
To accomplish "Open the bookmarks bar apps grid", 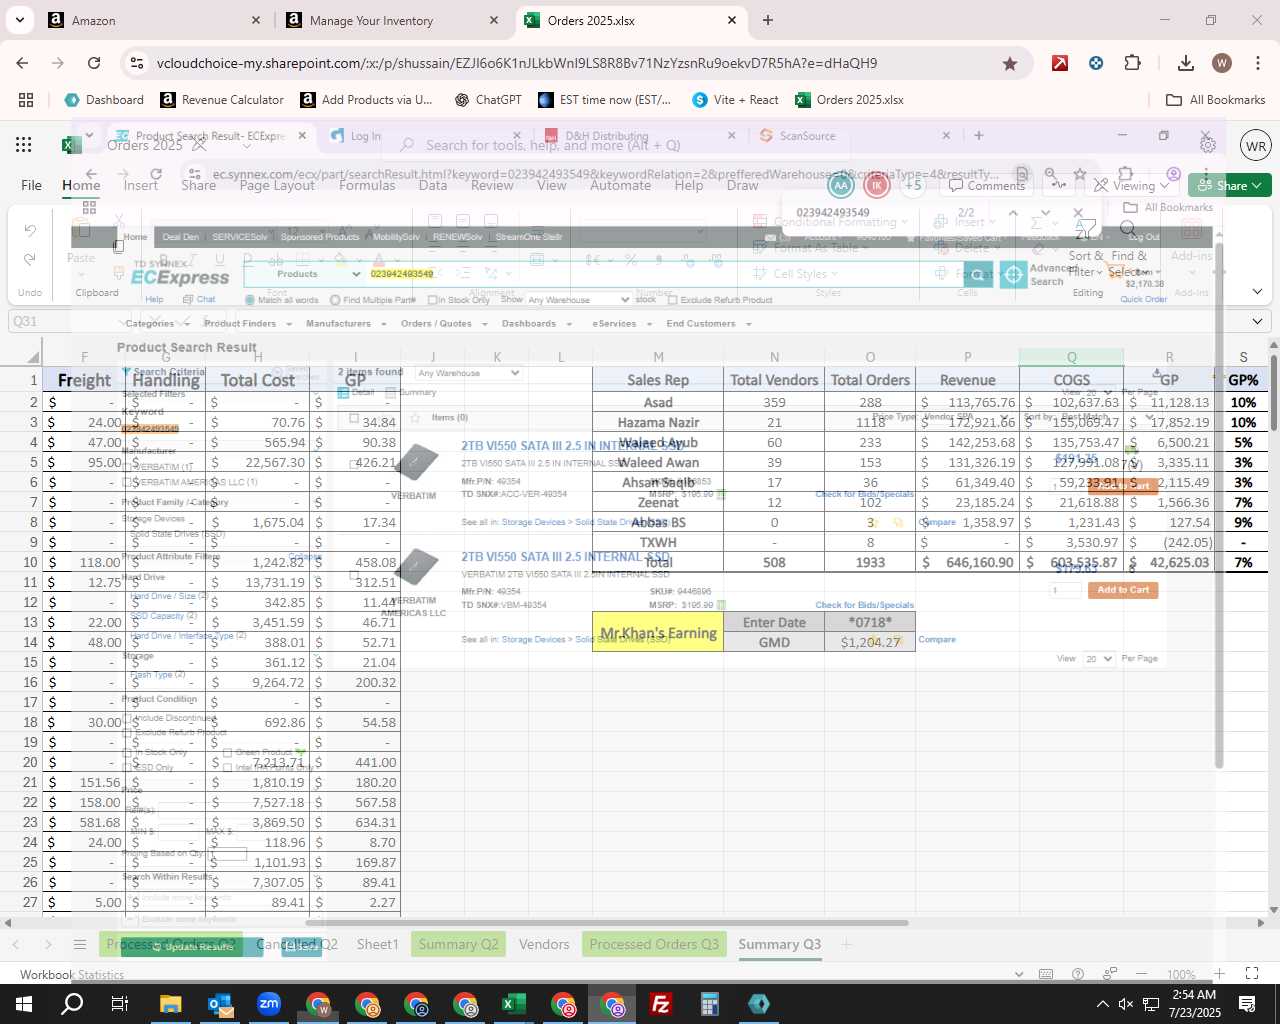I will 26,100.
